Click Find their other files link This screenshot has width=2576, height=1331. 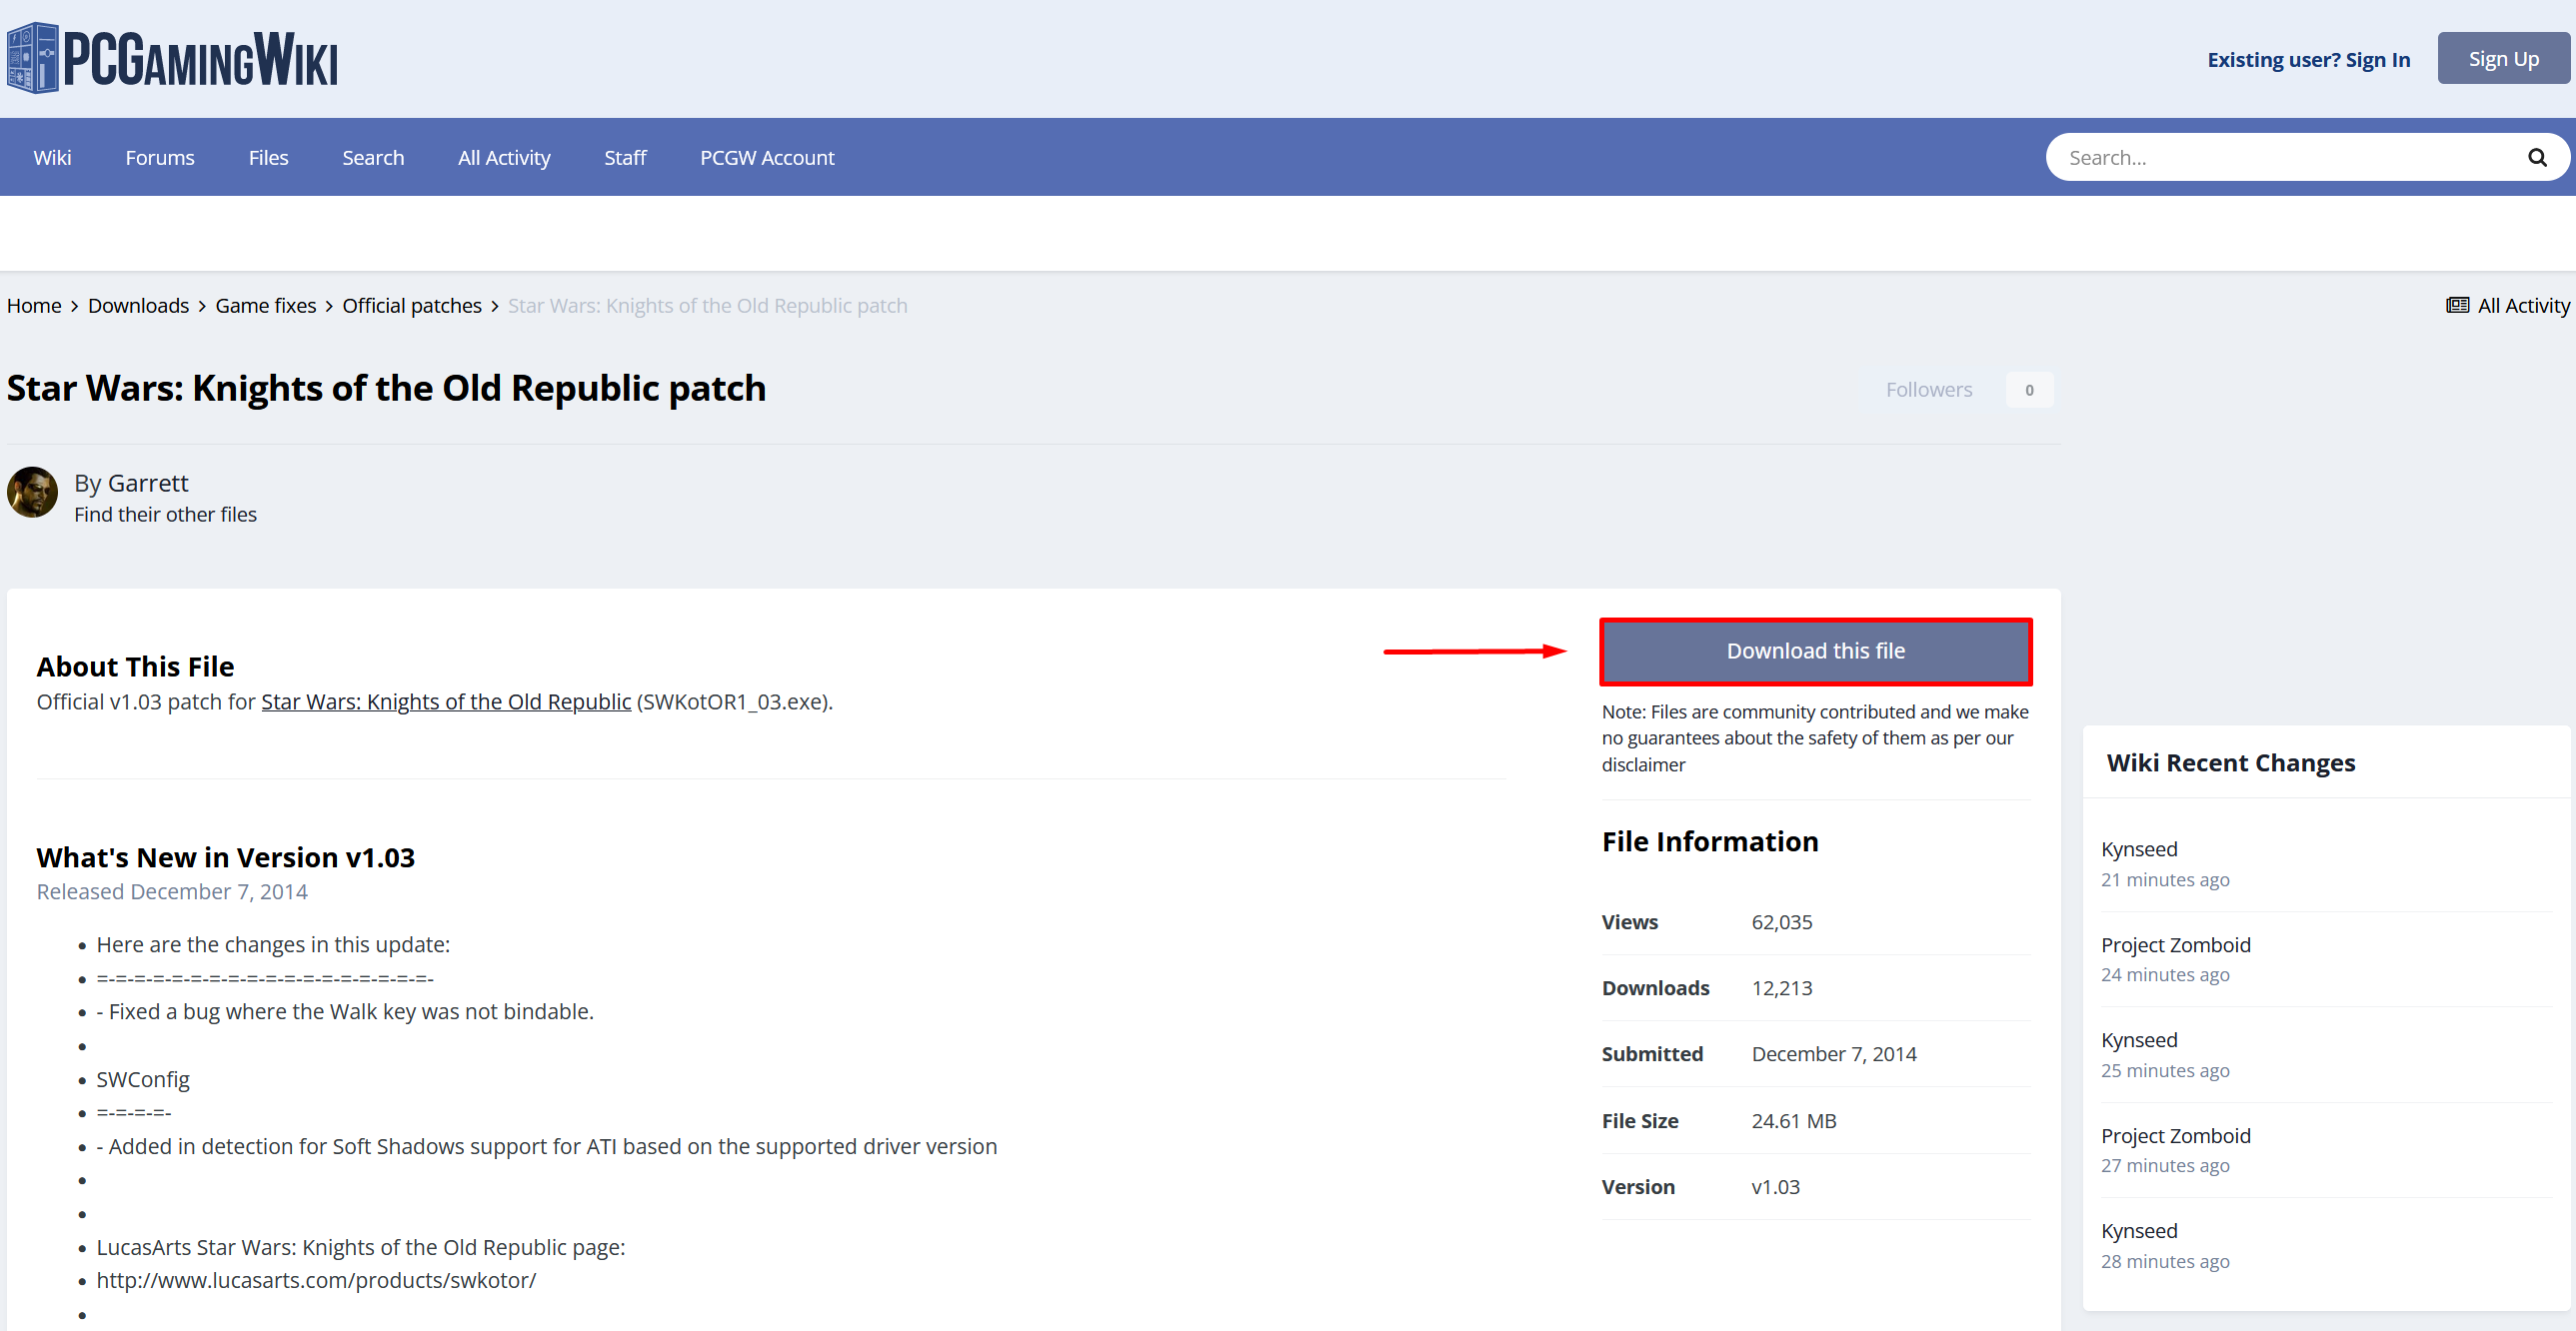pos(165,515)
